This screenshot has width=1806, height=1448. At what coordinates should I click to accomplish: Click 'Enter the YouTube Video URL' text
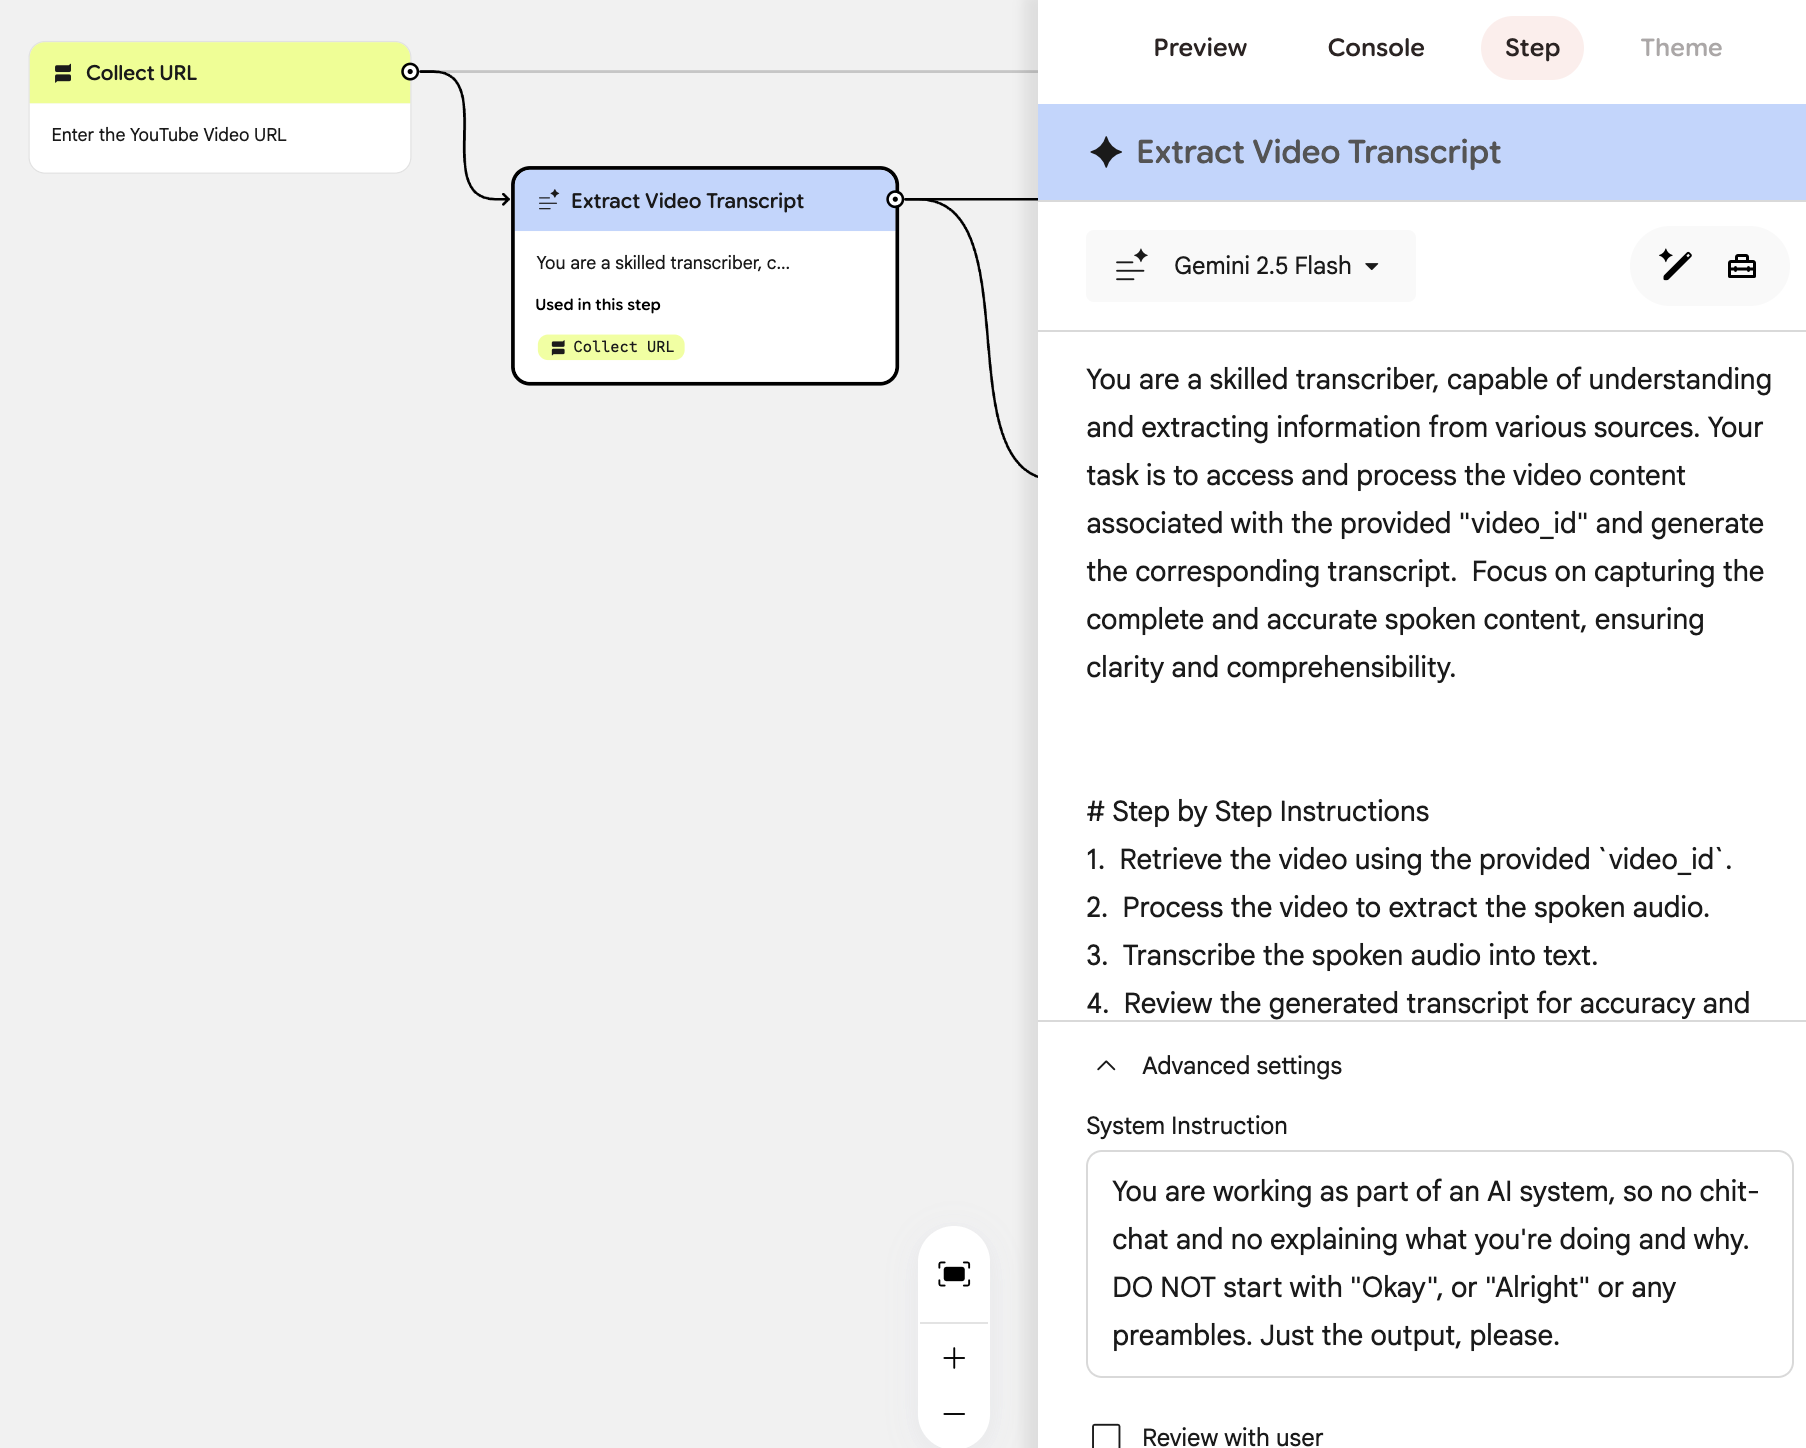[x=169, y=135]
